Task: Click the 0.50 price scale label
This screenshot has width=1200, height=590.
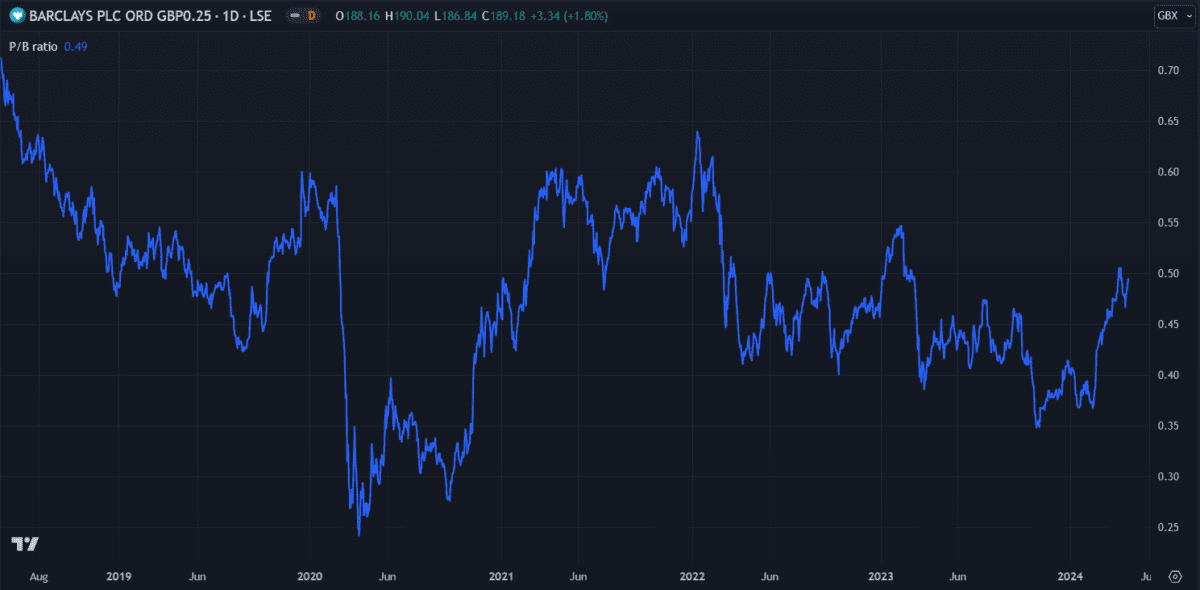Action: 1167,273
